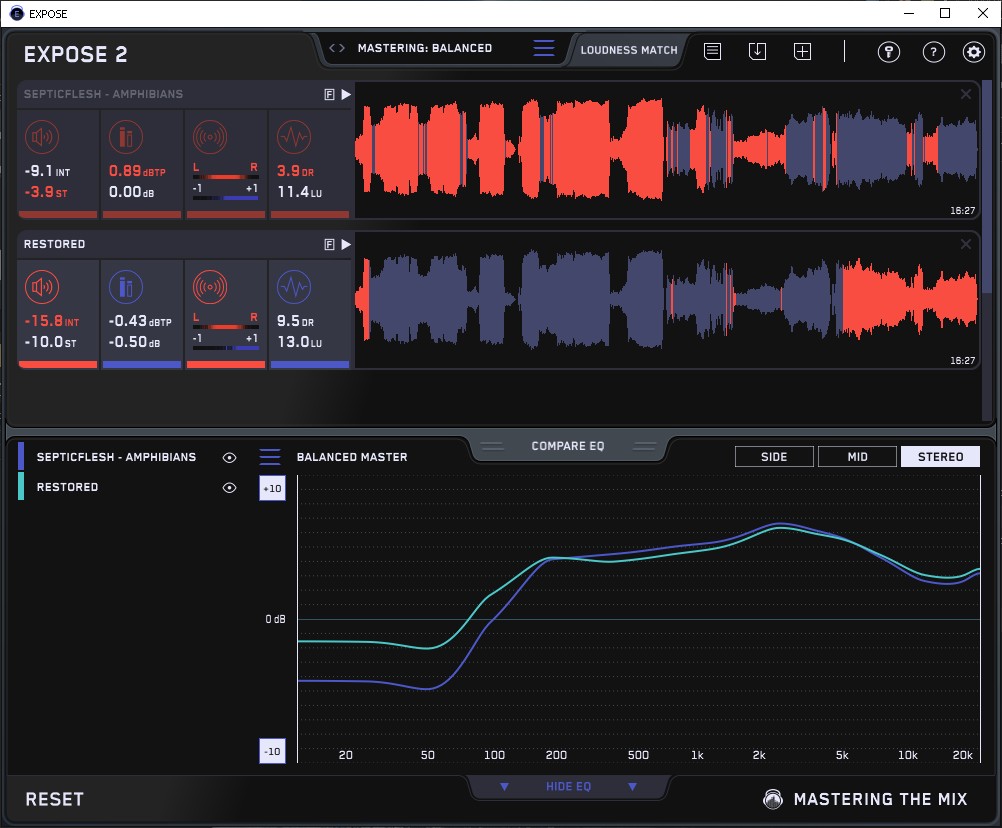This screenshot has width=1002, height=828.
Task: Click the stereo field icon for Restored track
Action: point(210,287)
